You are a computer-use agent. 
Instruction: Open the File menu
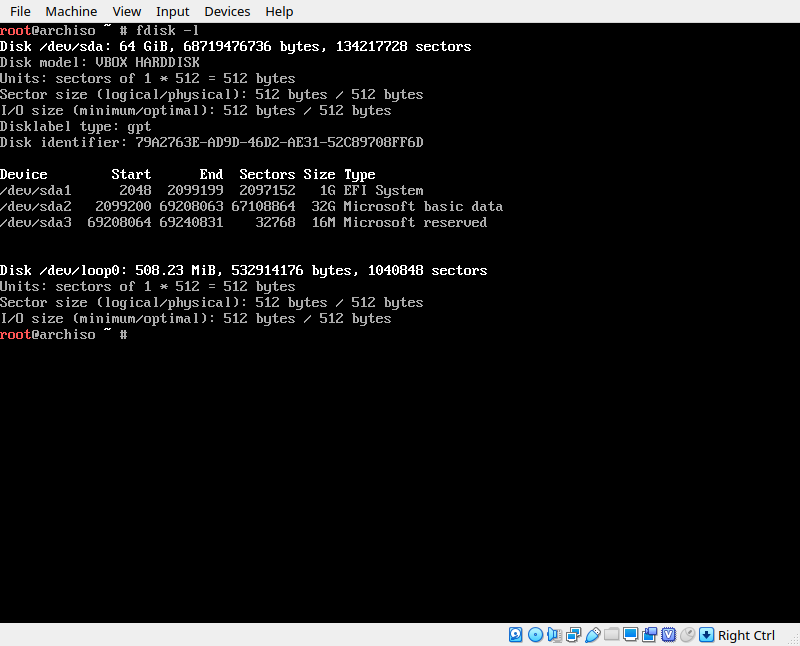coord(20,11)
